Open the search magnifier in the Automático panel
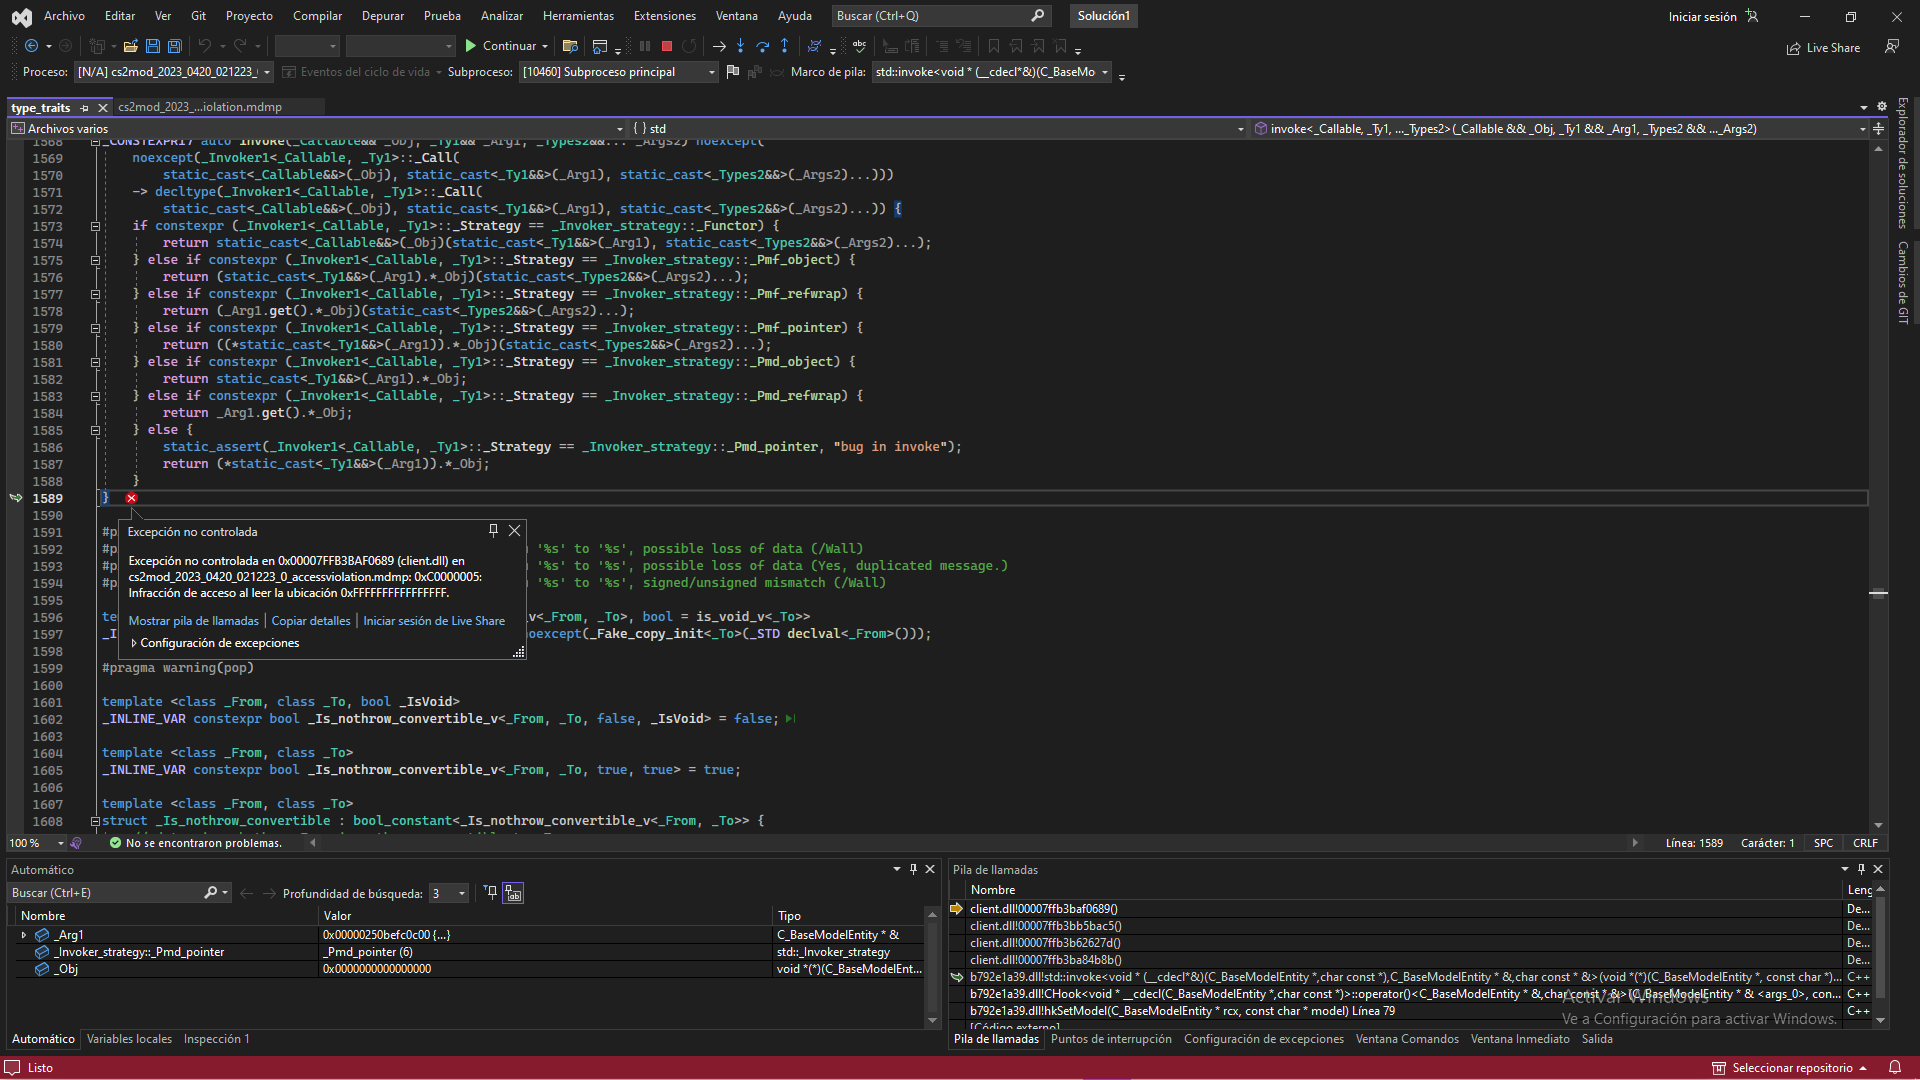This screenshot has height=1080, width=1920. pyautogui.click(x=211, y=892)
